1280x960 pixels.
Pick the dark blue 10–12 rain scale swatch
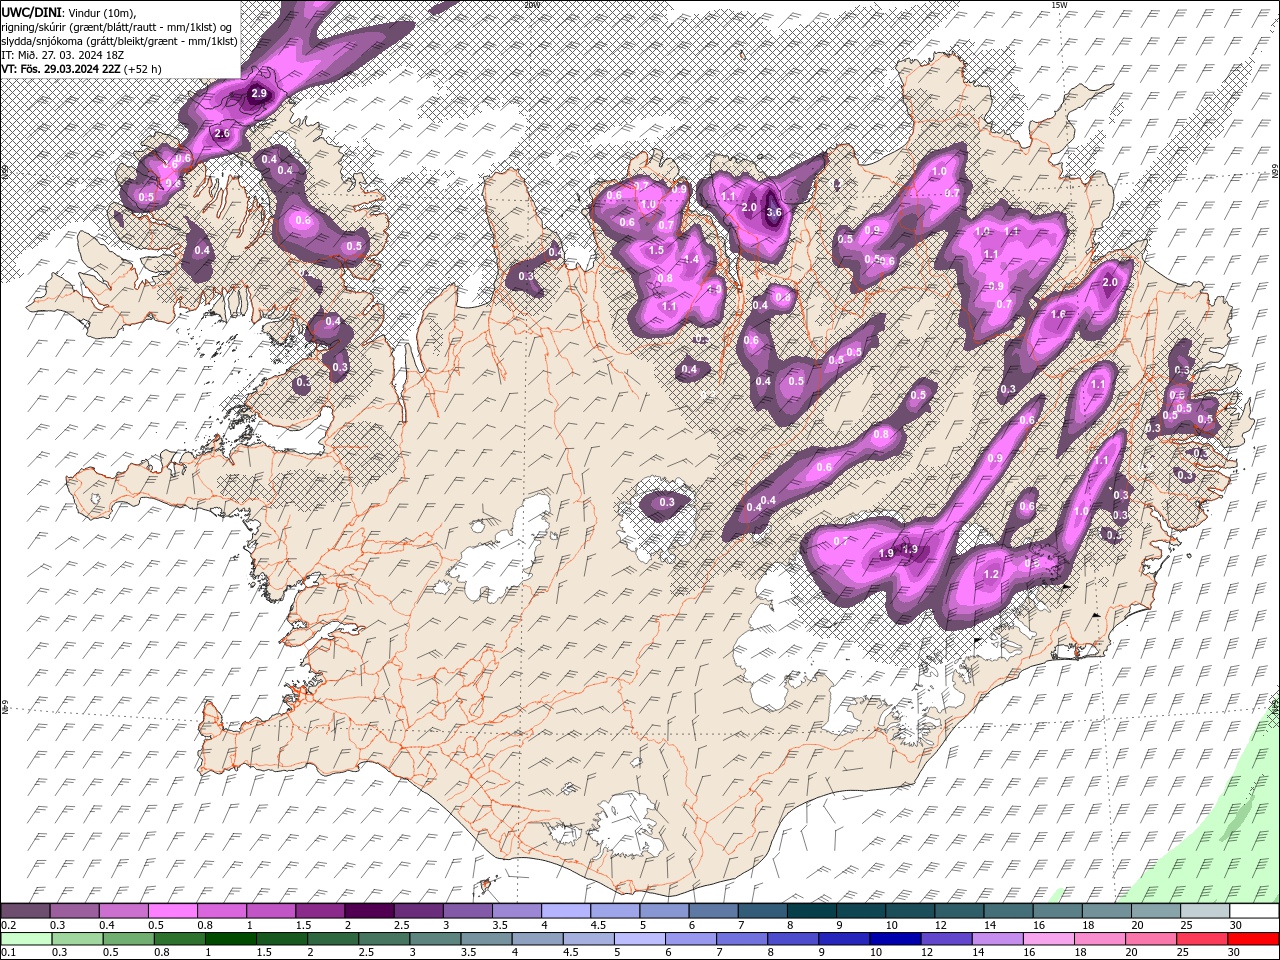(894, 939)
